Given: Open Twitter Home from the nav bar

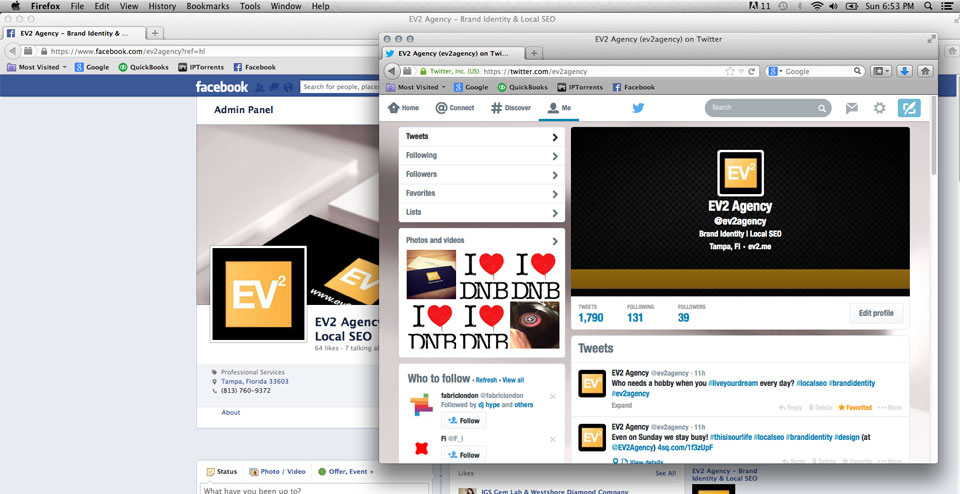Looking at the screenshot, I should 403,108.
